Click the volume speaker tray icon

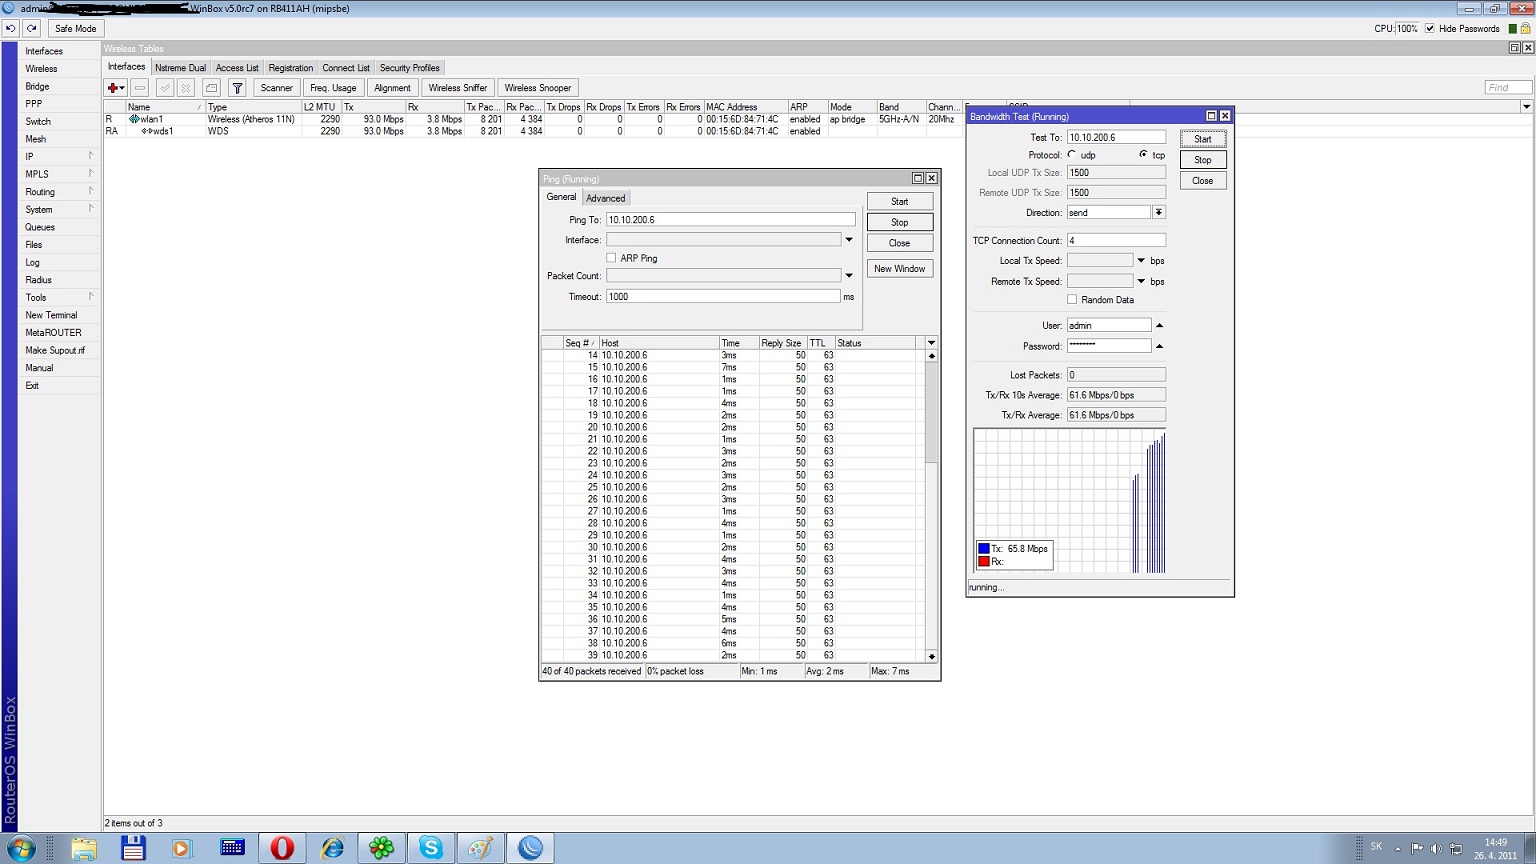(x=1436, y=848)
